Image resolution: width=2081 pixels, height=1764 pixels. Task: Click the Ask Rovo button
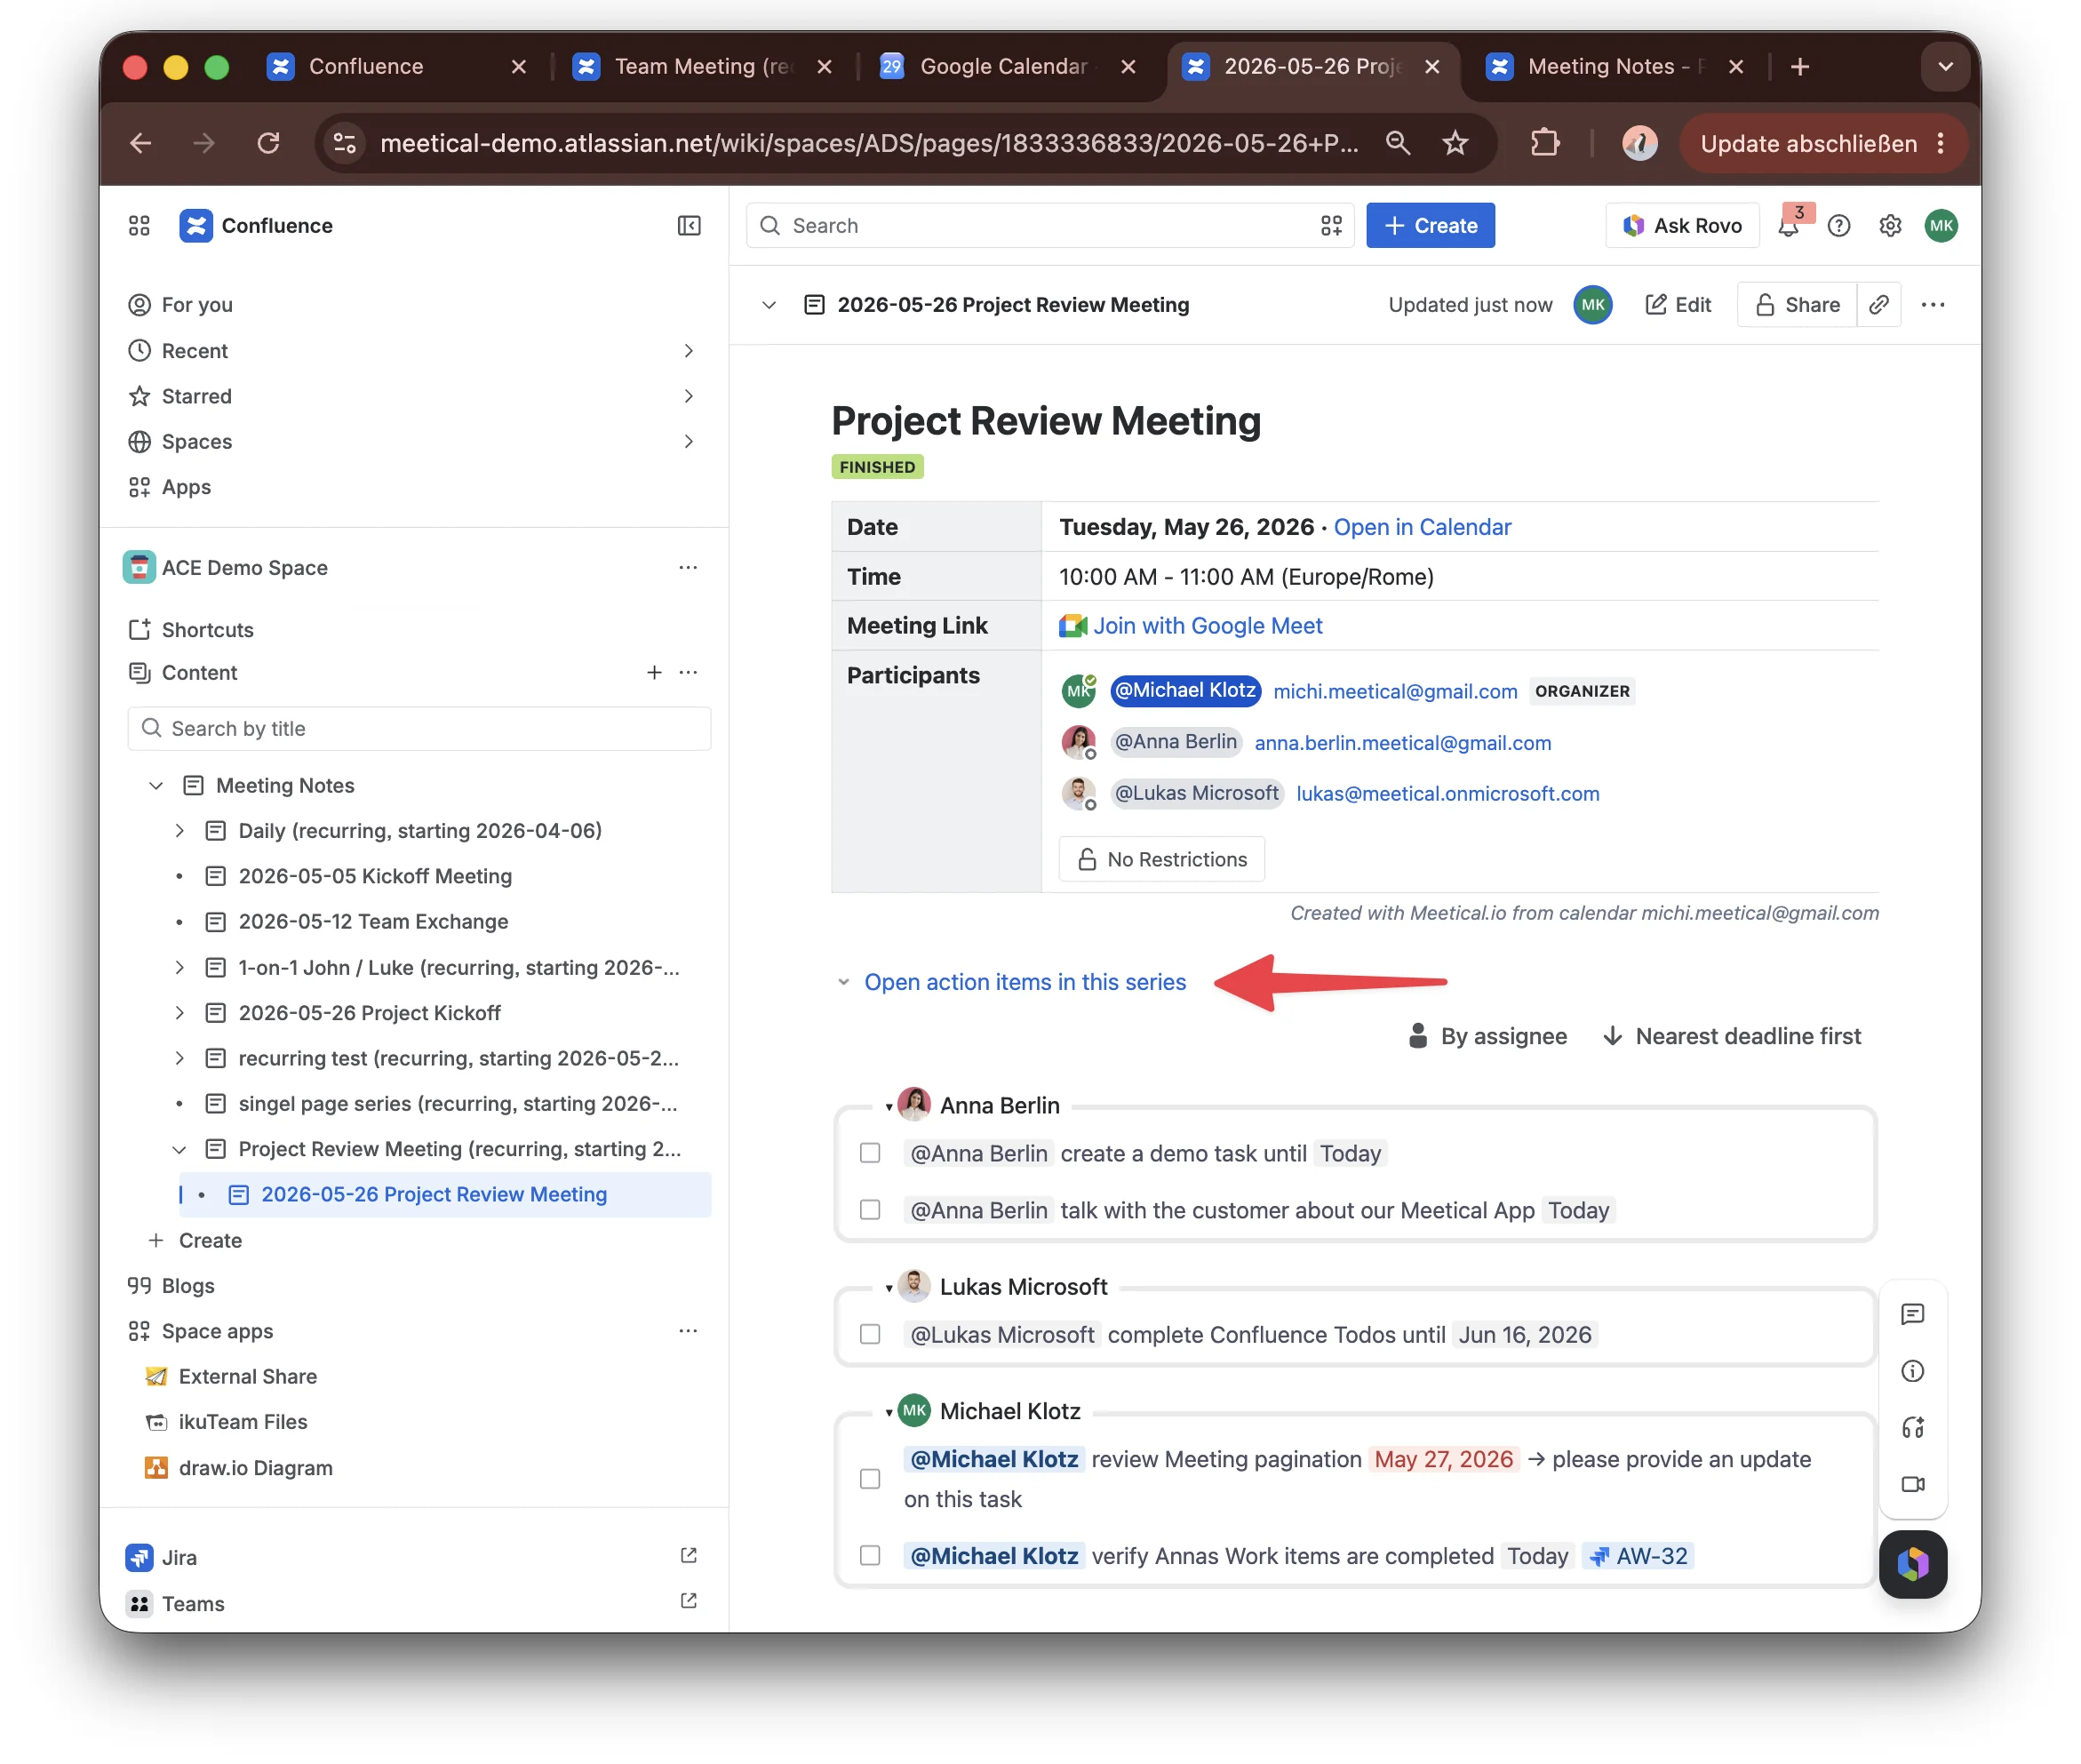(1683, 226)
